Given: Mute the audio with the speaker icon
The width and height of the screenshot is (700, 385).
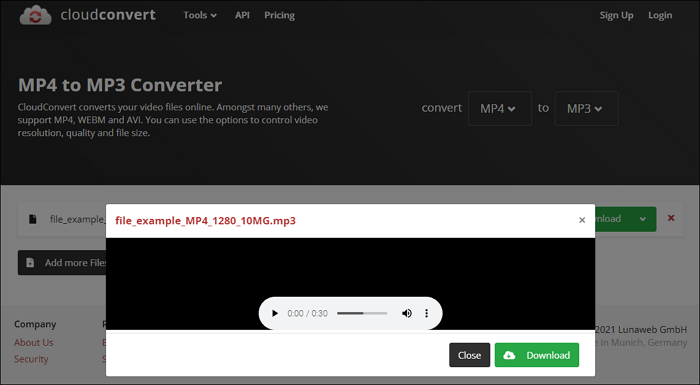Looking at the screenshot, I should point(406,314).
